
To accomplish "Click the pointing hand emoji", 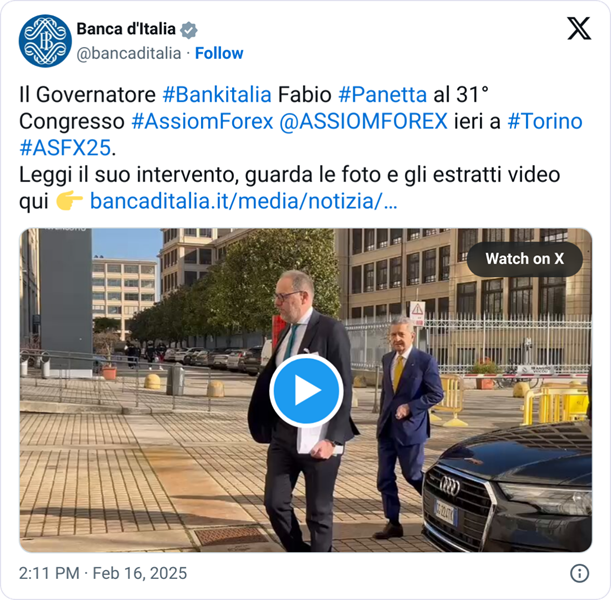I will 69,201.
